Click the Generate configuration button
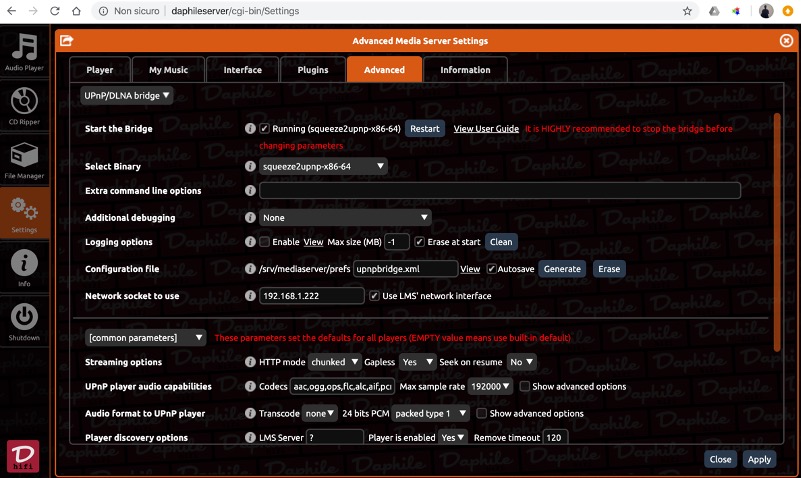 (x=562, y=269)
